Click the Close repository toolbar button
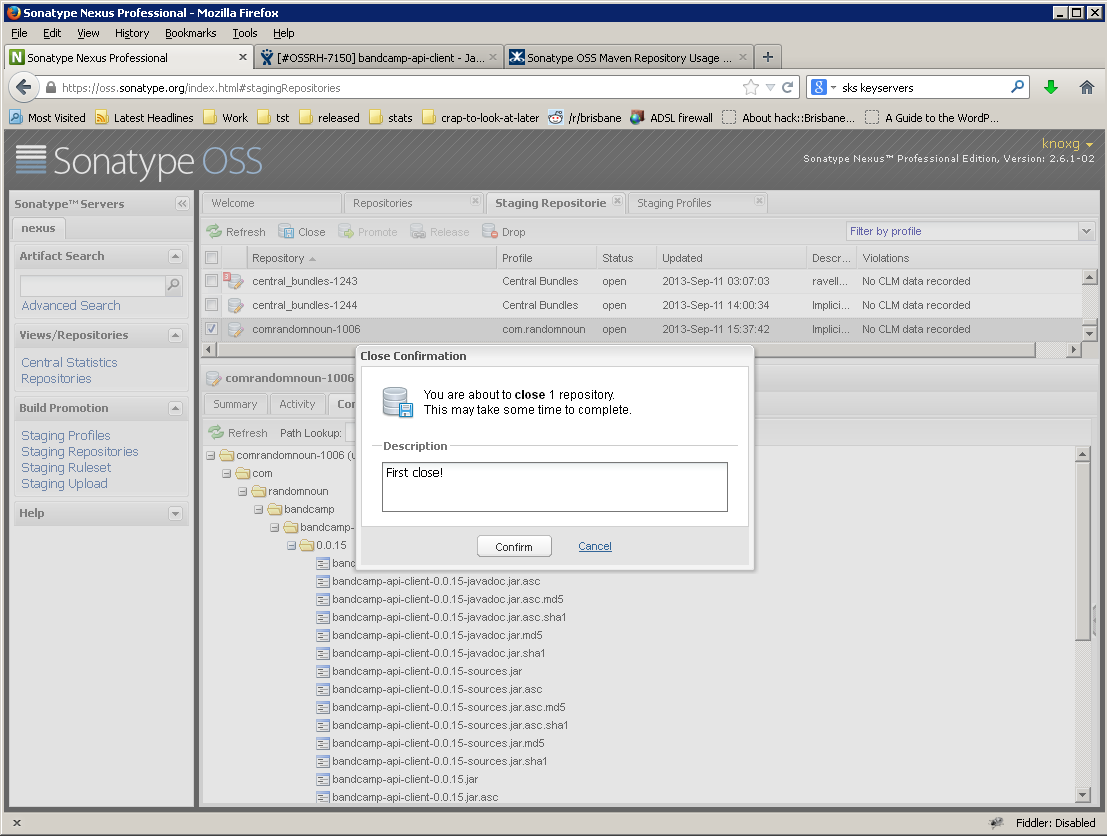This screenshot has width=1107, height=836. click(301, 232)
